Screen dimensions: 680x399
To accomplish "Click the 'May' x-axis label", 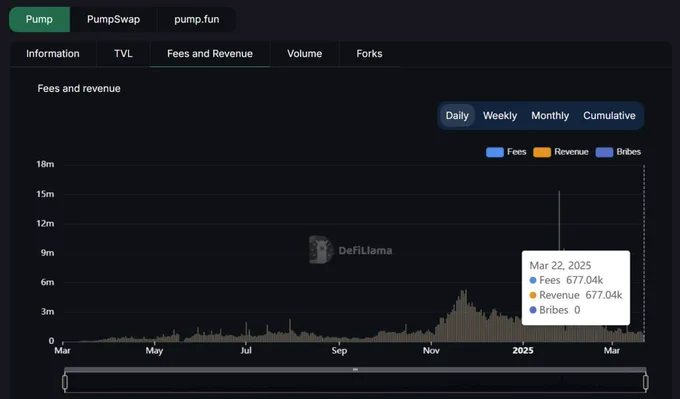I will click(154, 350).
